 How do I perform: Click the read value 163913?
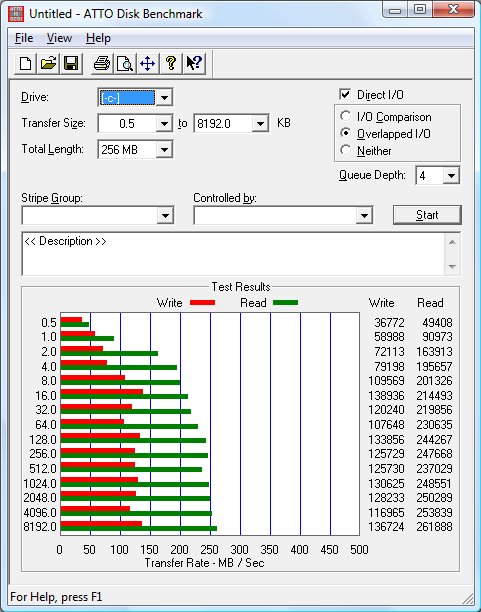(434, 352)
